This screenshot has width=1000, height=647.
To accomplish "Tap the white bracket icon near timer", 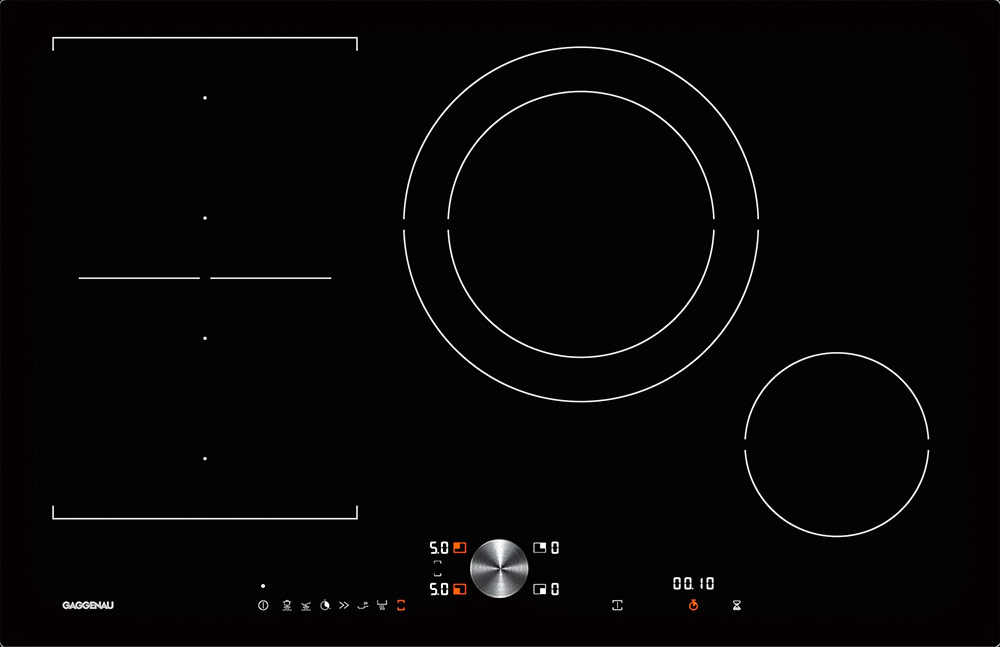I will [617, 605].
